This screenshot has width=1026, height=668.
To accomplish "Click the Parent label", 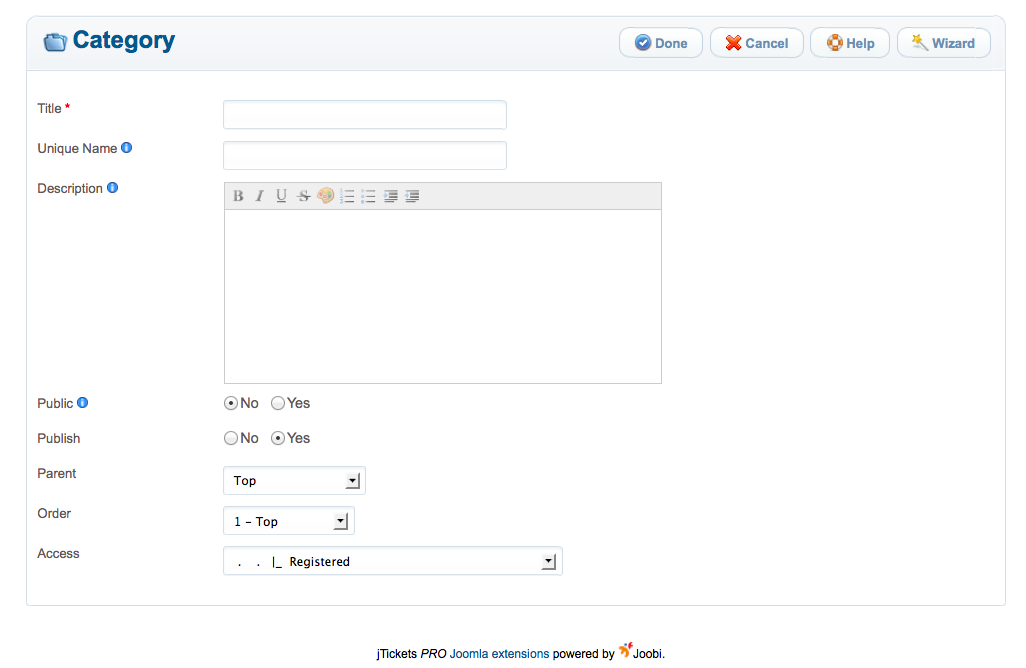I will pos(57,473).
